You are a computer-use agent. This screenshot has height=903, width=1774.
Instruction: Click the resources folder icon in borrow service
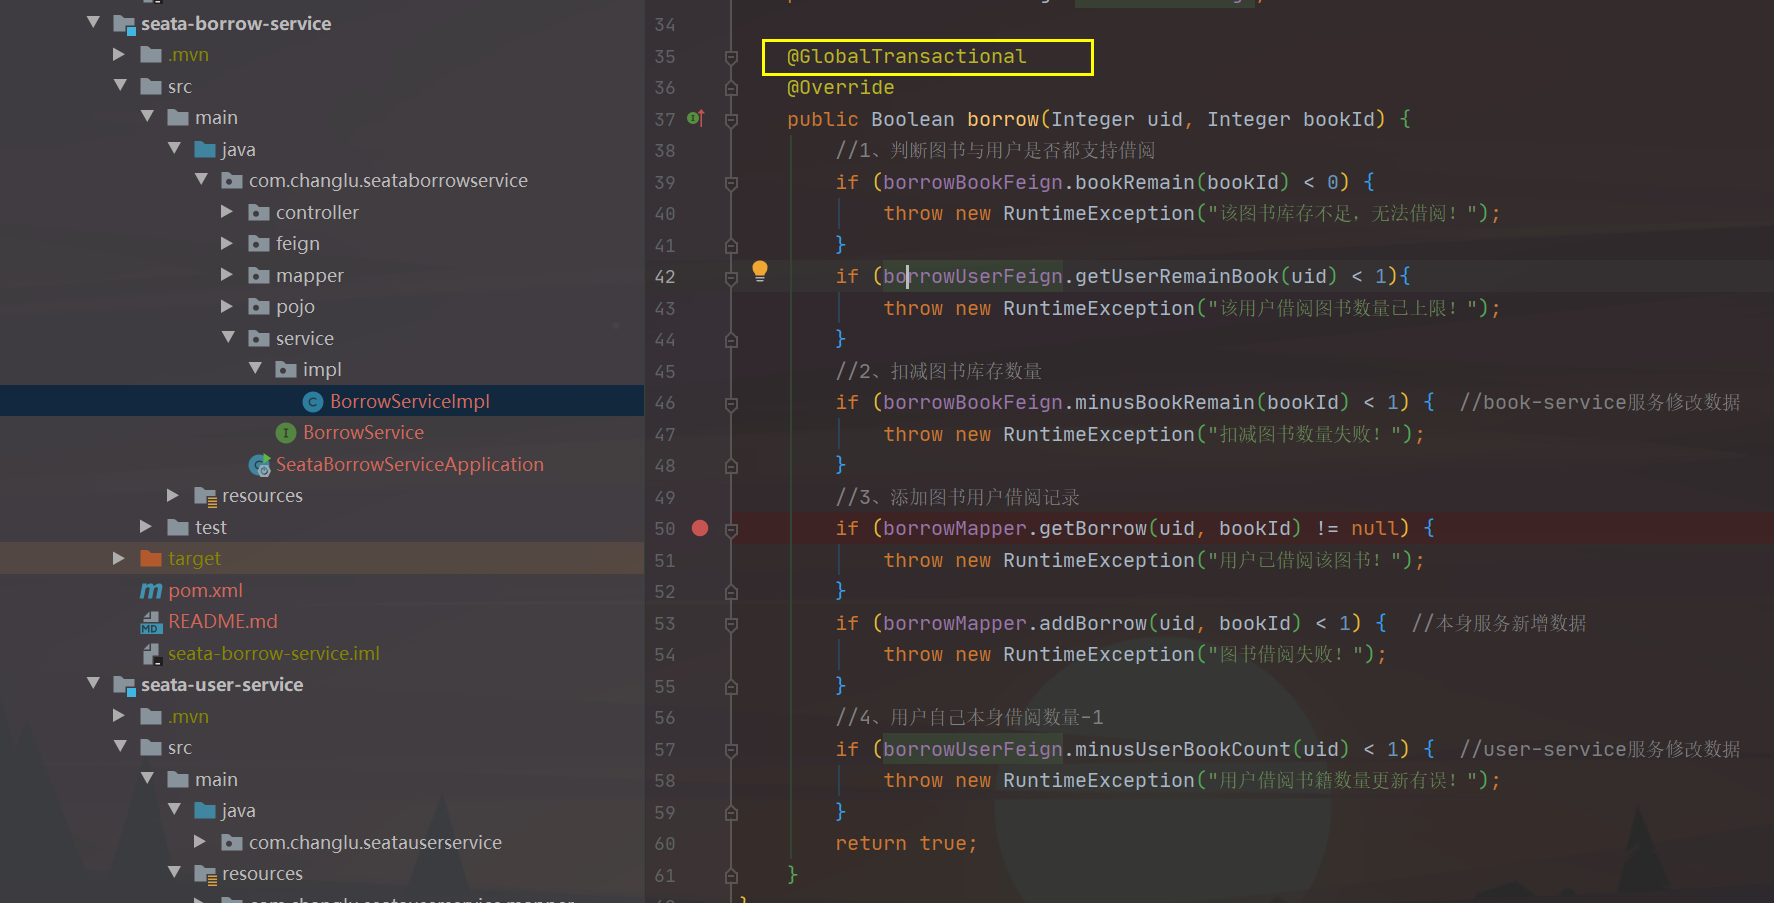205,496
